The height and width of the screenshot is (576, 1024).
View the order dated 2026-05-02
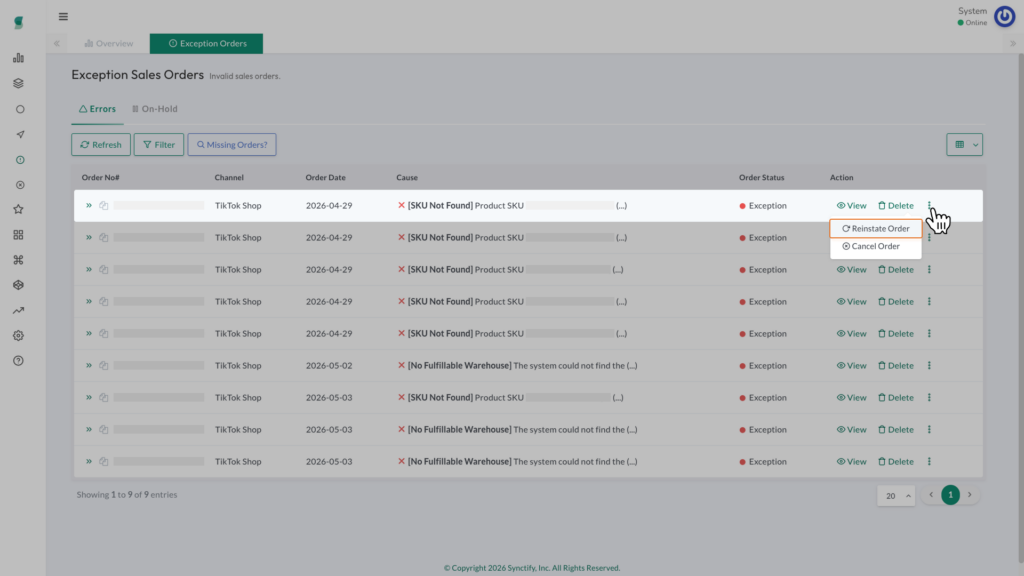[x=852, y=366]
